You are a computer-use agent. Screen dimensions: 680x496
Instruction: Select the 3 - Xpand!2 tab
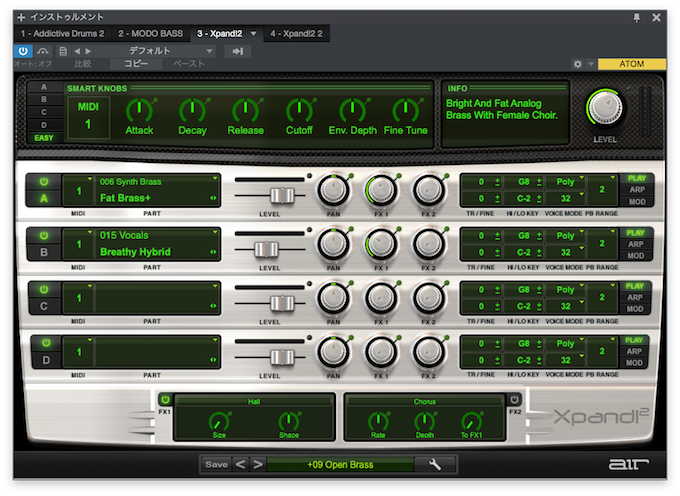[219, 34]
